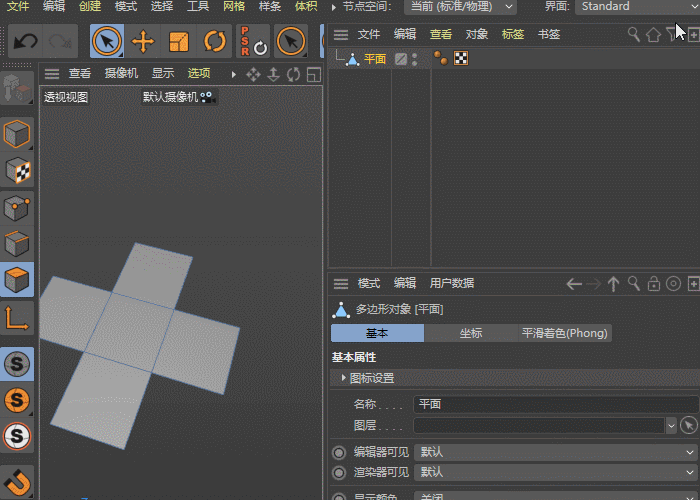Click the UVW checkered tag on 平面

click(461, 58)
